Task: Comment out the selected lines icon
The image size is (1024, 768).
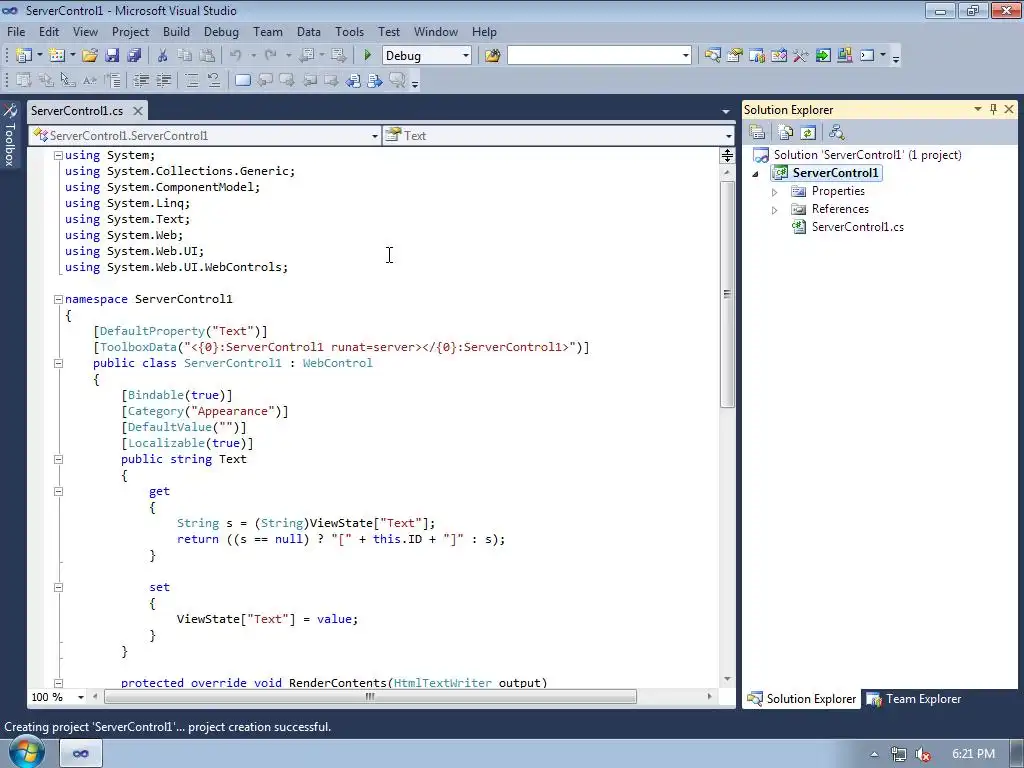Action: (x=192, y=80)
